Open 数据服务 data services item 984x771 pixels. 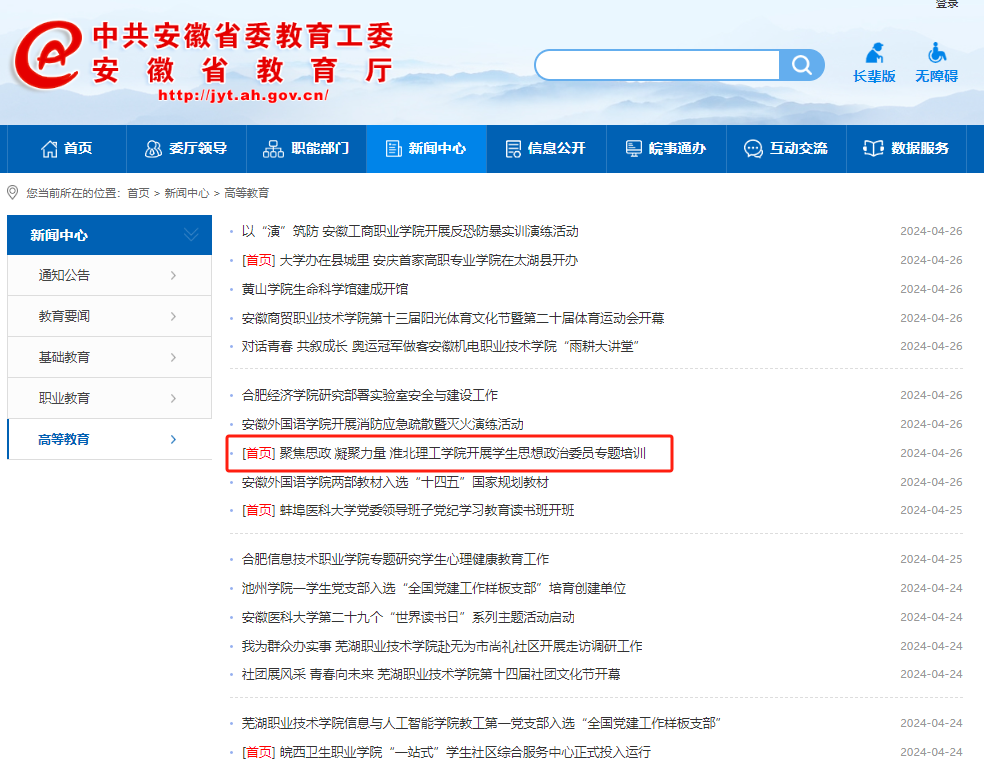[x=906, y=148]
